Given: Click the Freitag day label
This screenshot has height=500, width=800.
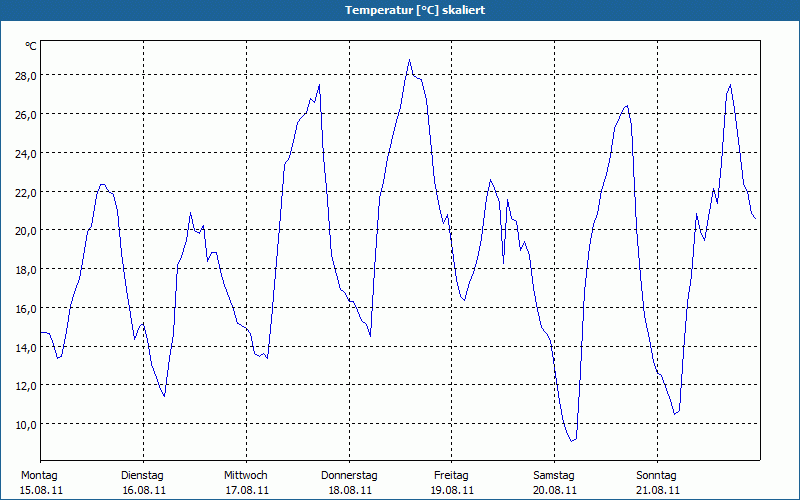Looking at the screenshot, I should tap(451, 476).
